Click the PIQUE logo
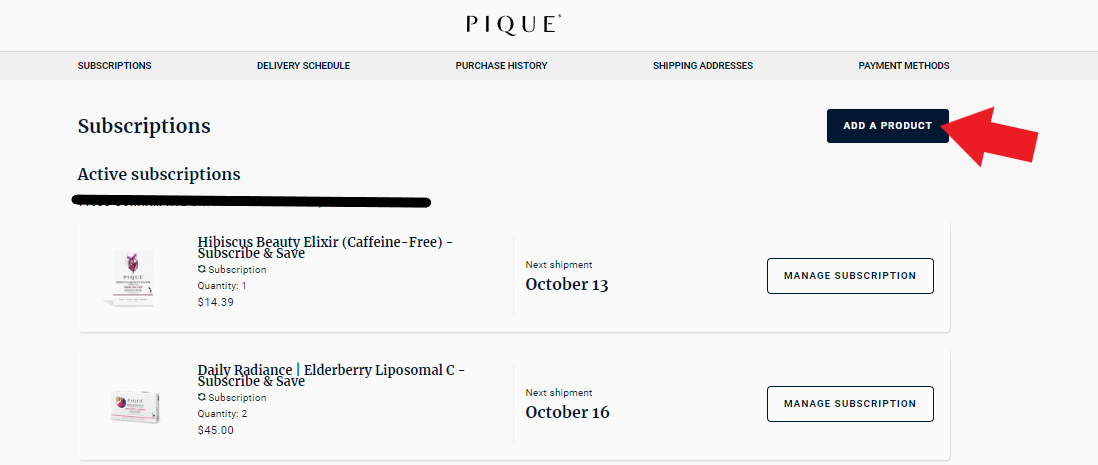The image size is (1098, 465). pyautogui.click(x=513, y=25)
